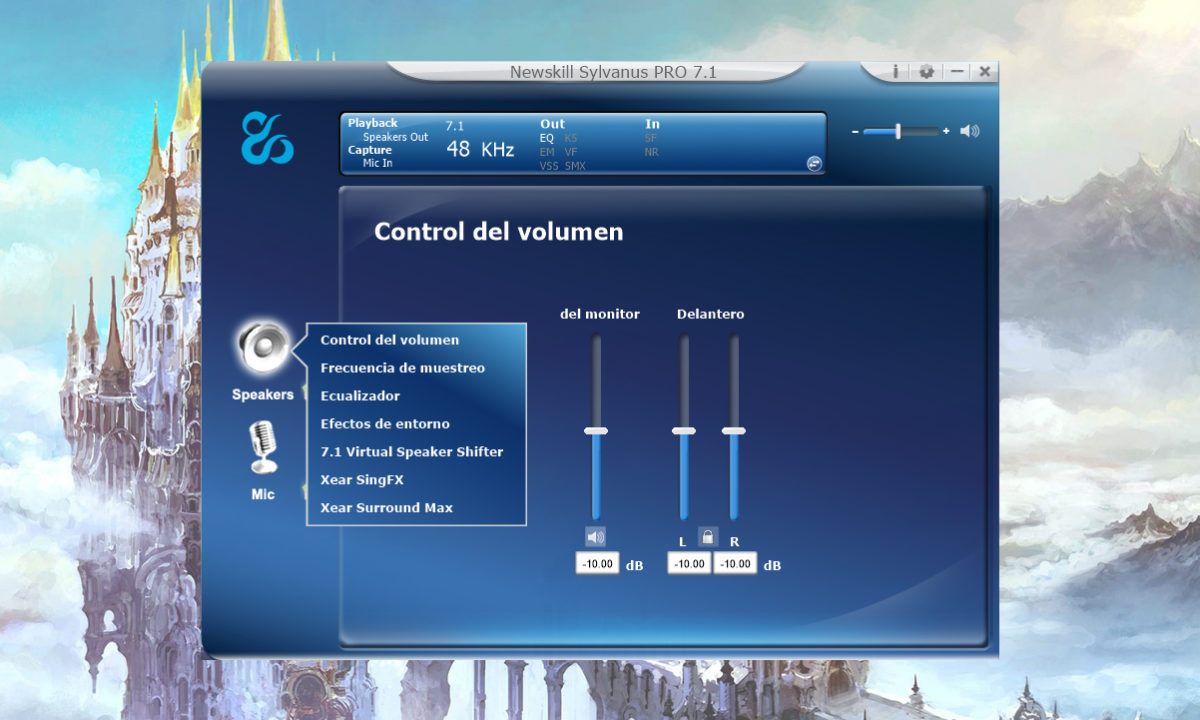
Task: Open the info icon in title bar
Action: coord(895,72)
